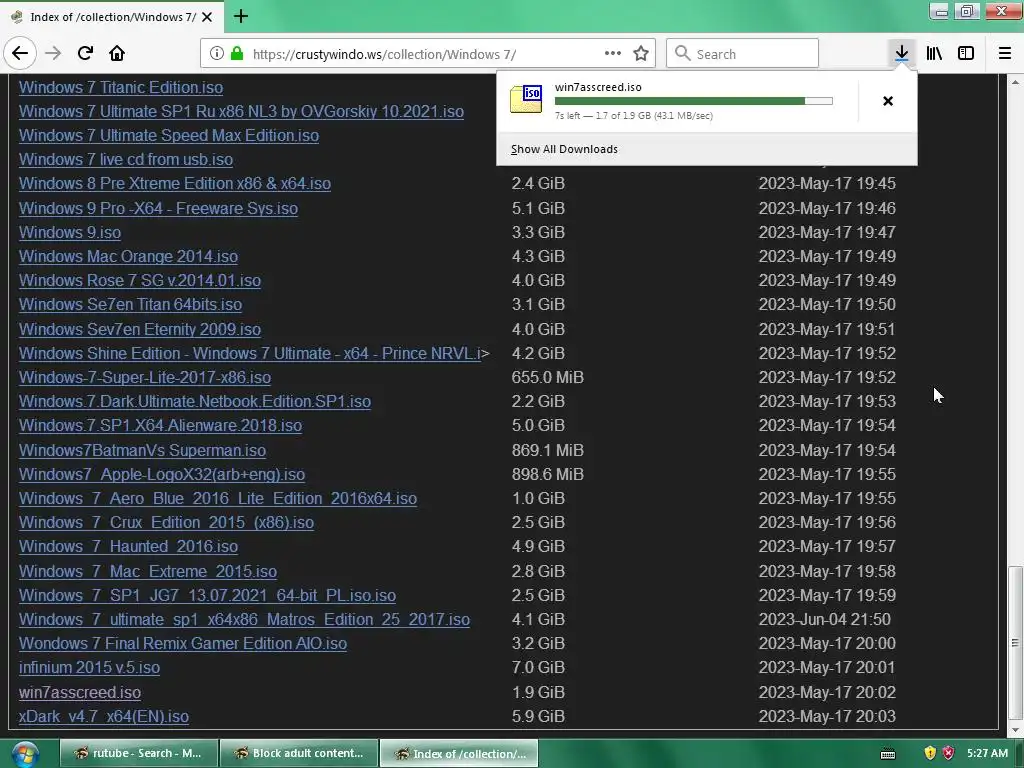Open Windows Sev7en Eternity 2009.iso
The height and width of the screenshot is (768, 1024).
[140, 329]
